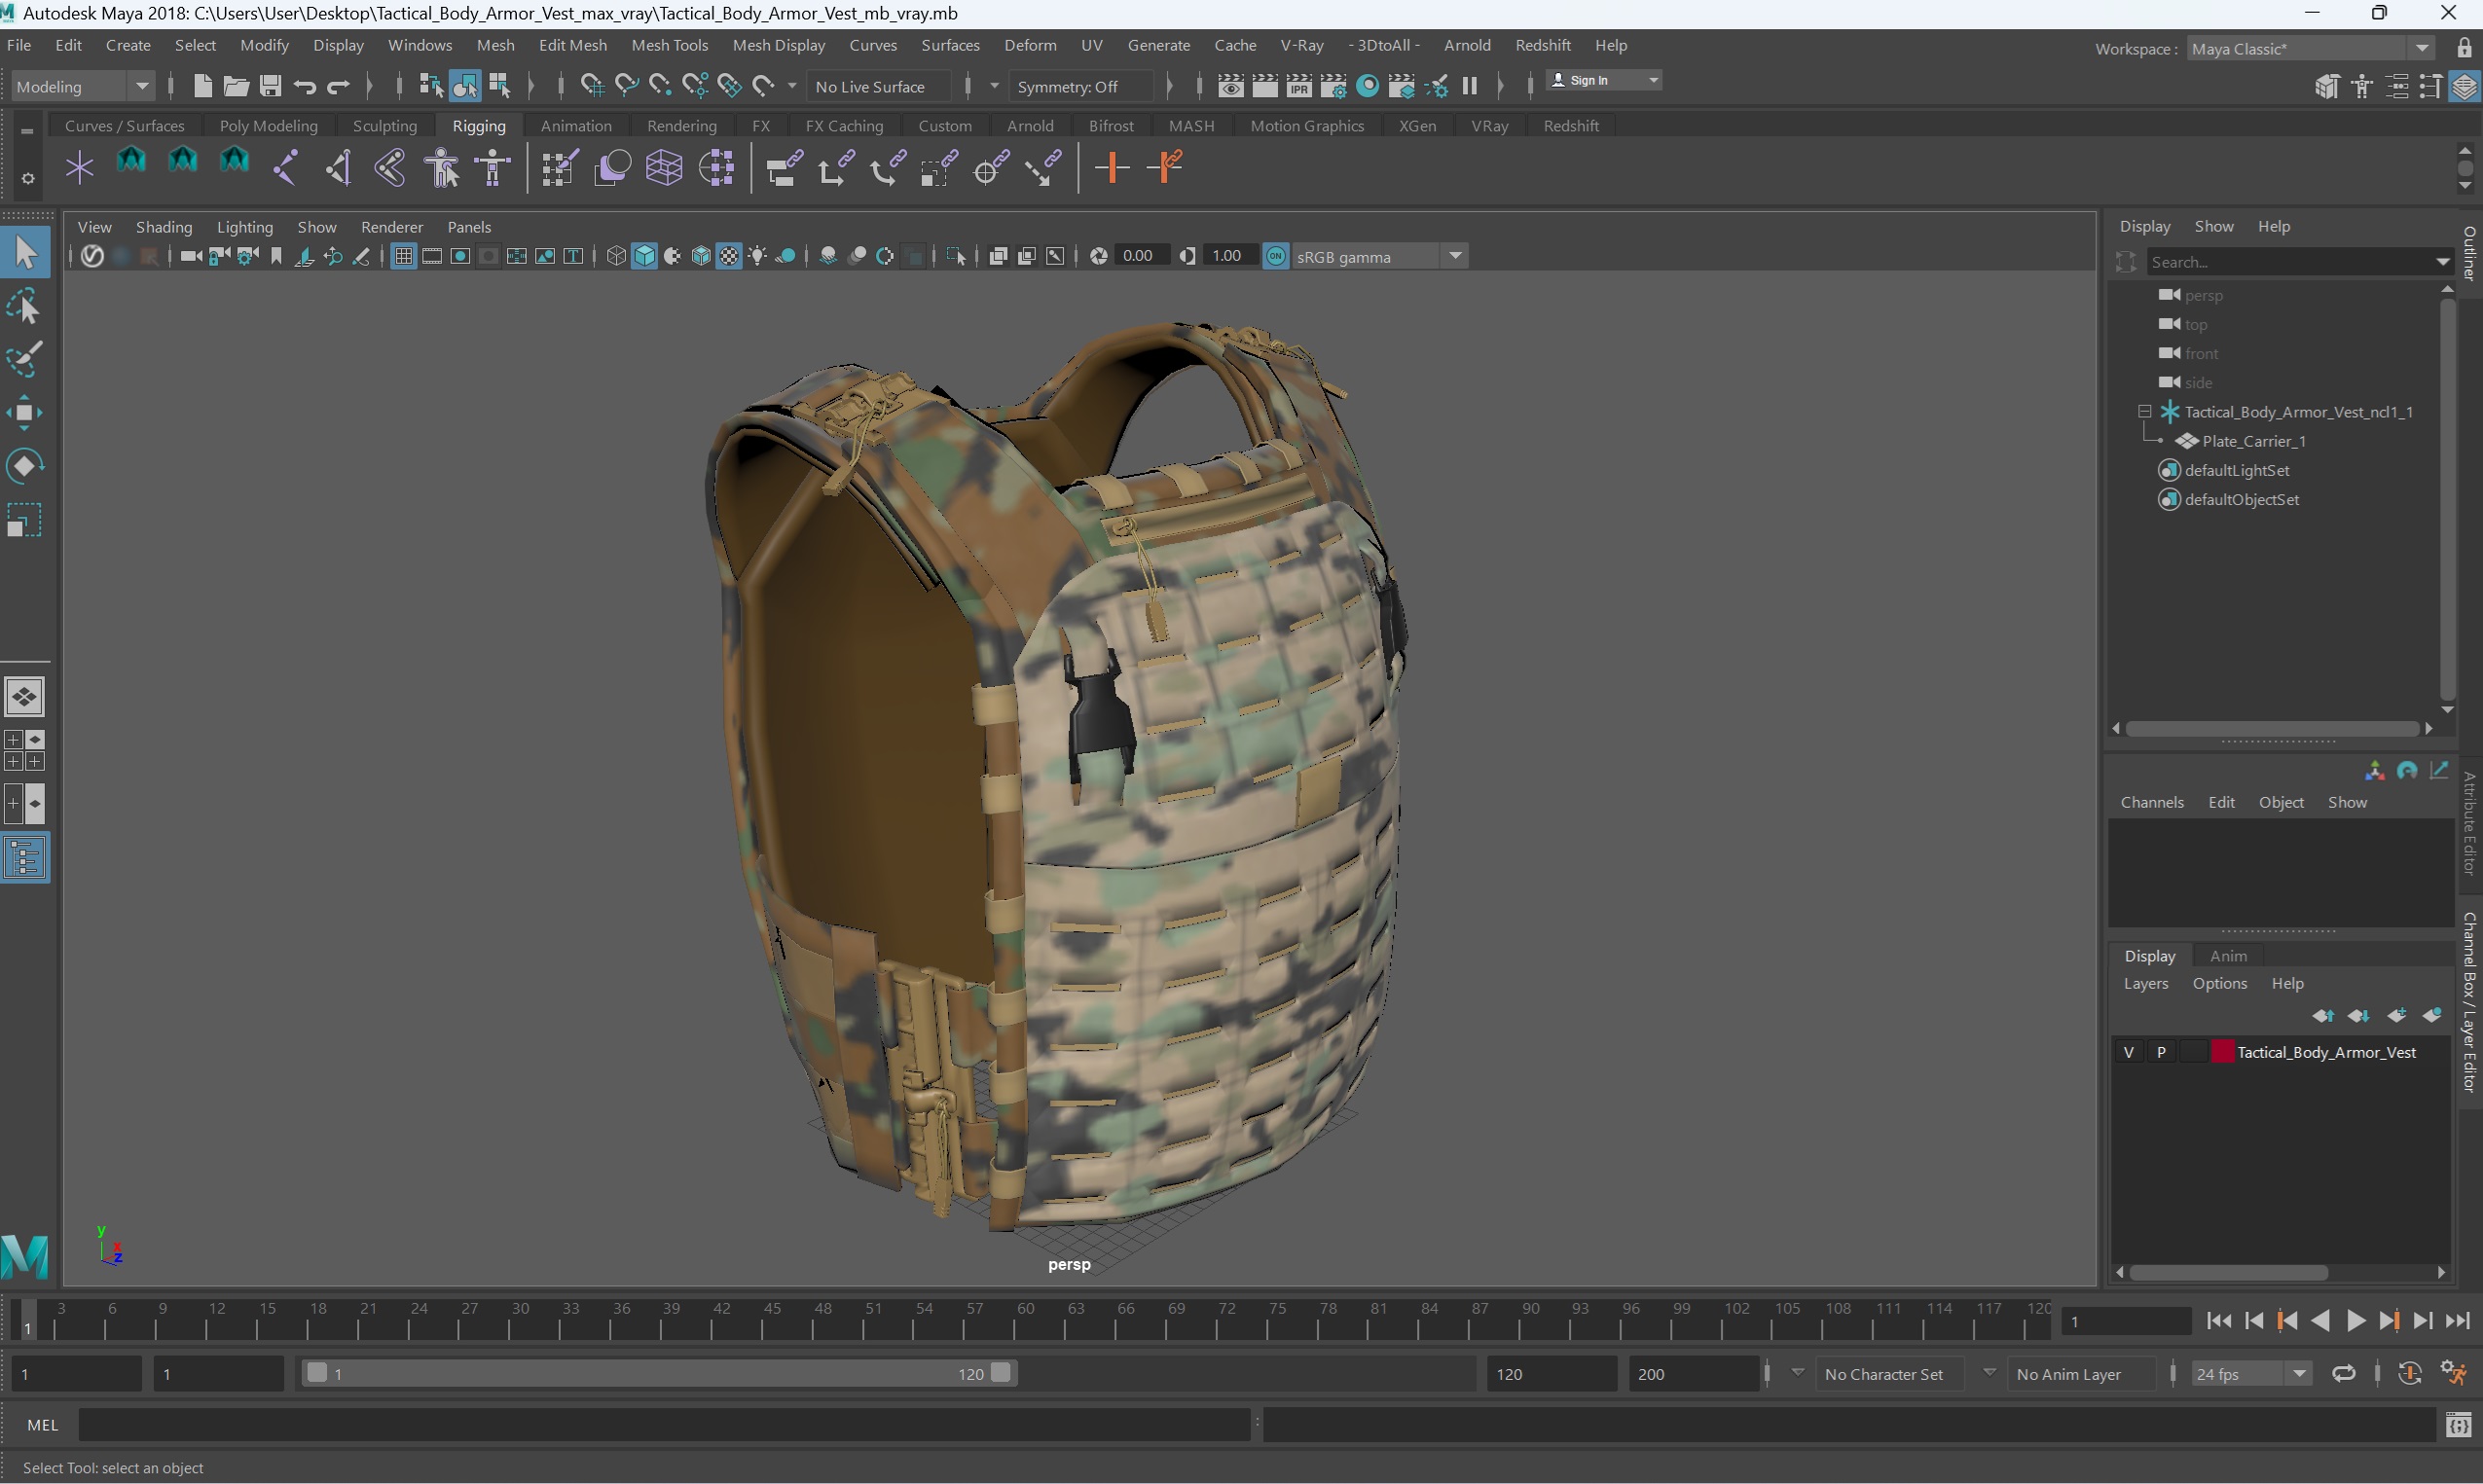The width and height of the screenshot is (2483, 1484).
Task: Click the Create Cluster shelf icon
Action: click(x=717, y=167)
